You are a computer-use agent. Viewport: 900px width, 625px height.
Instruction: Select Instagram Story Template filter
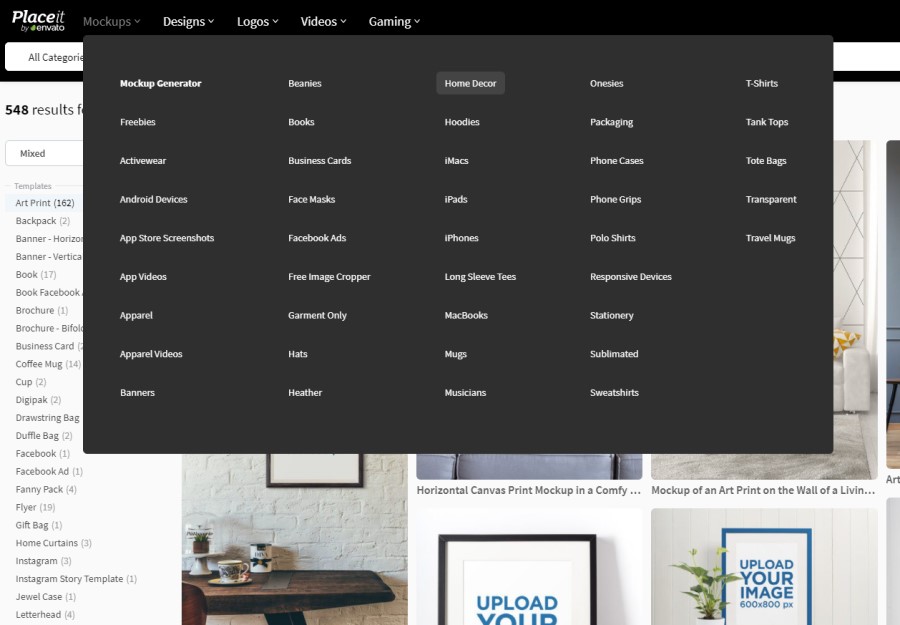tap(76, 579)
